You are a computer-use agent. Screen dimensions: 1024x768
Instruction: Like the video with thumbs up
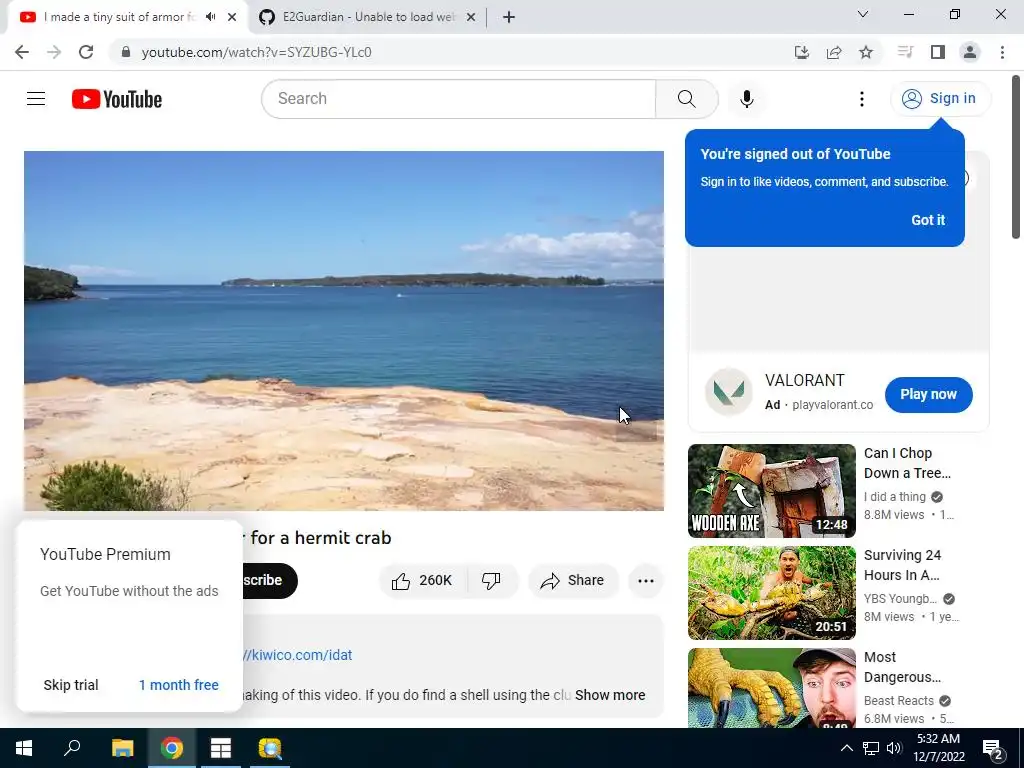click(422, 581)
